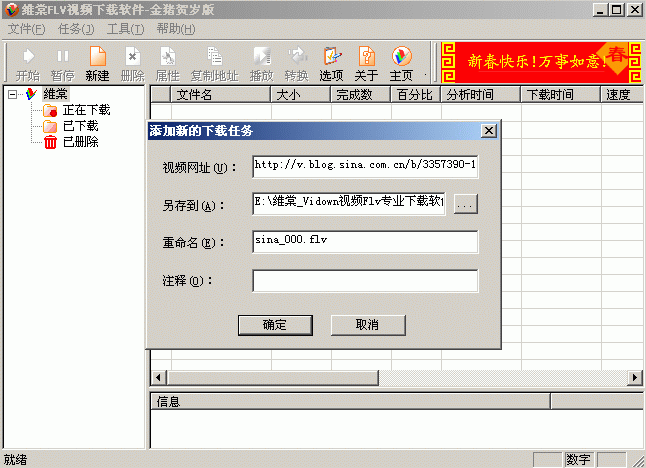This screenshot has width=646, height=468.
Task: Click the 复制地址 (Copy address) icon
Action: pos(214,58)
